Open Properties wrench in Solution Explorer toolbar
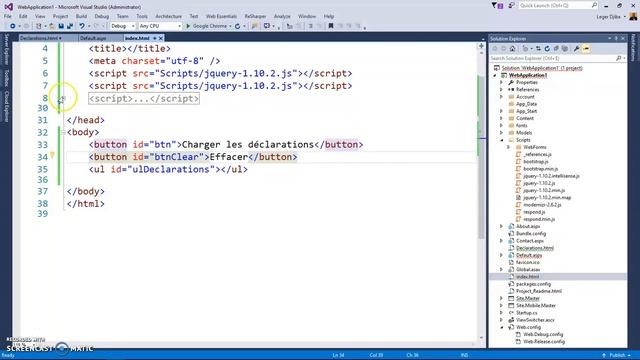Viewport: 640px width, 360px height. point(576,49)
